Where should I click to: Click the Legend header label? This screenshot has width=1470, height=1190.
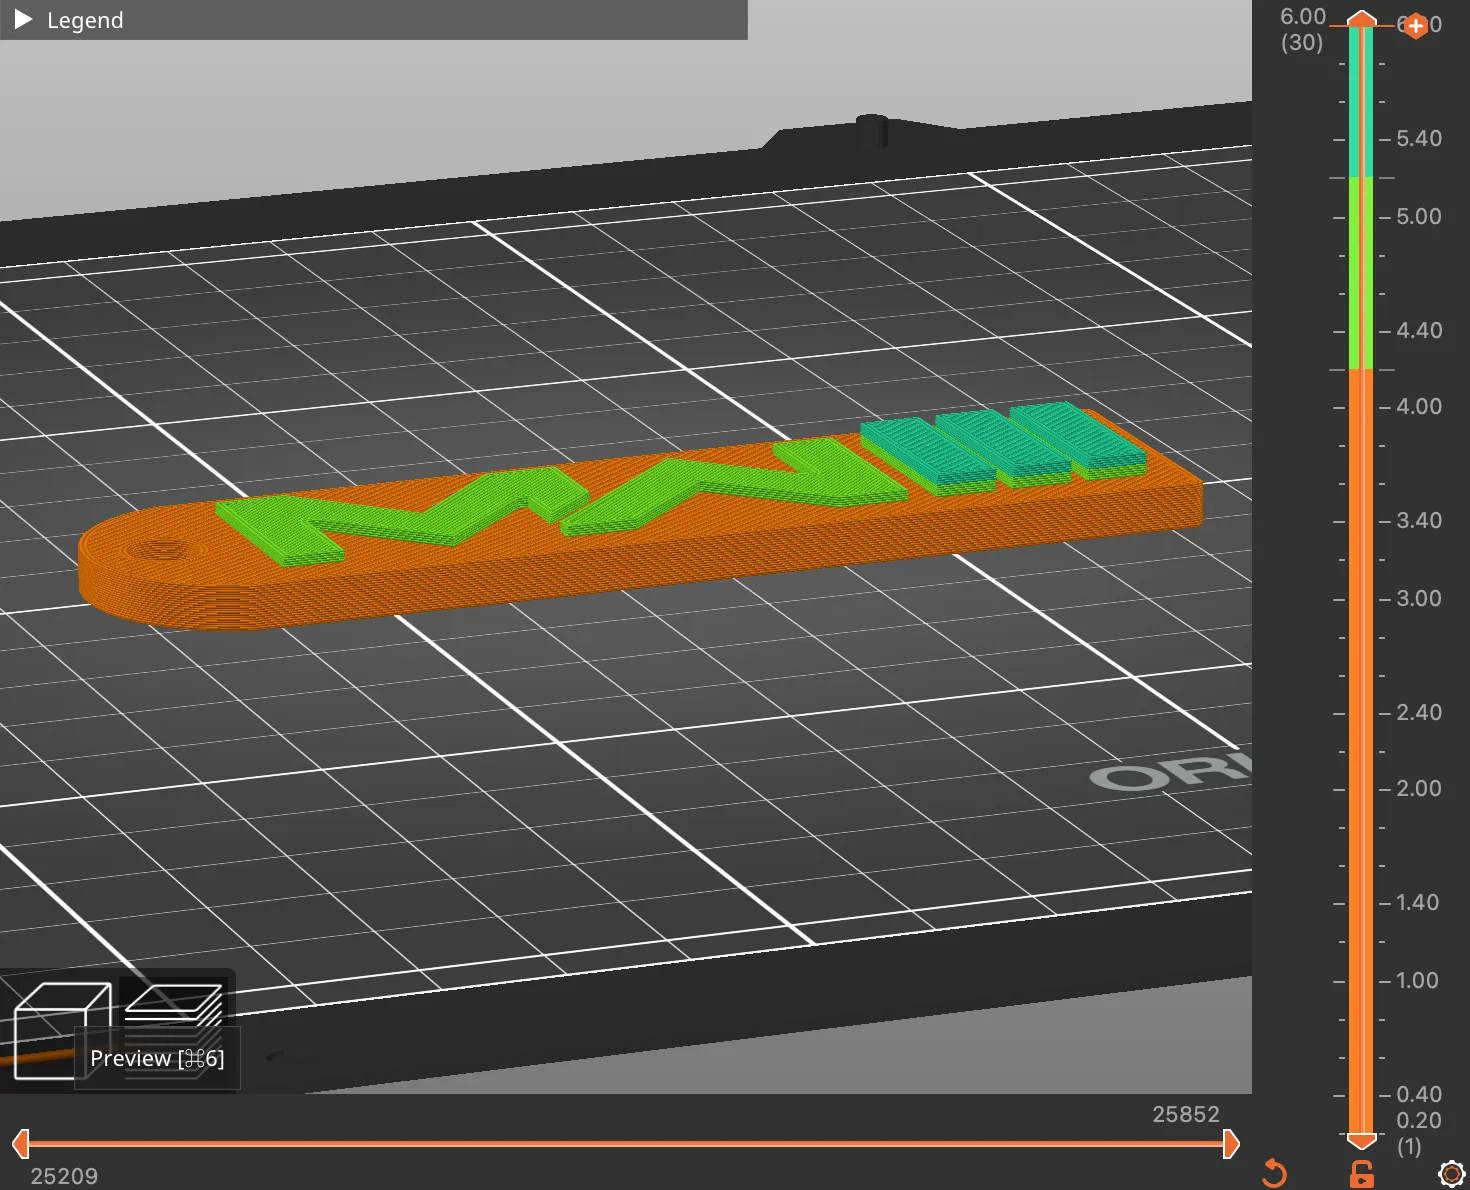(x=85, y=20)
